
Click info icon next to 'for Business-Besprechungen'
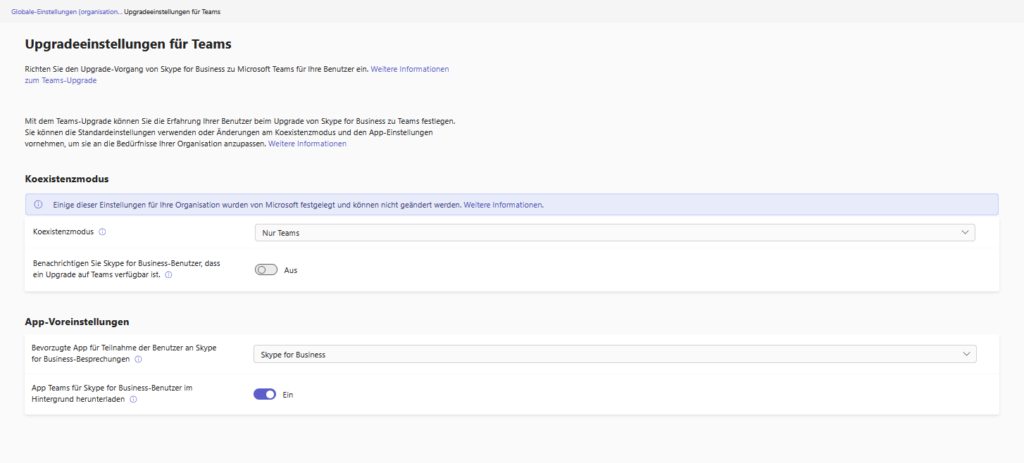(138, 358)
